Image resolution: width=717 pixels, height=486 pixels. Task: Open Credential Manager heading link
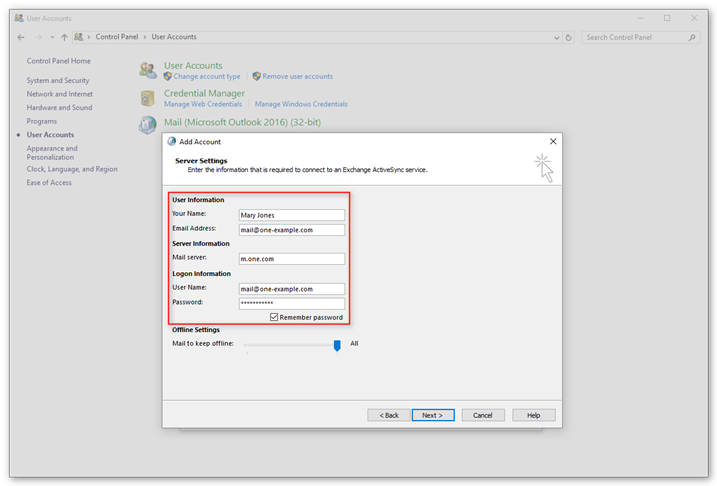pos(204,93)
